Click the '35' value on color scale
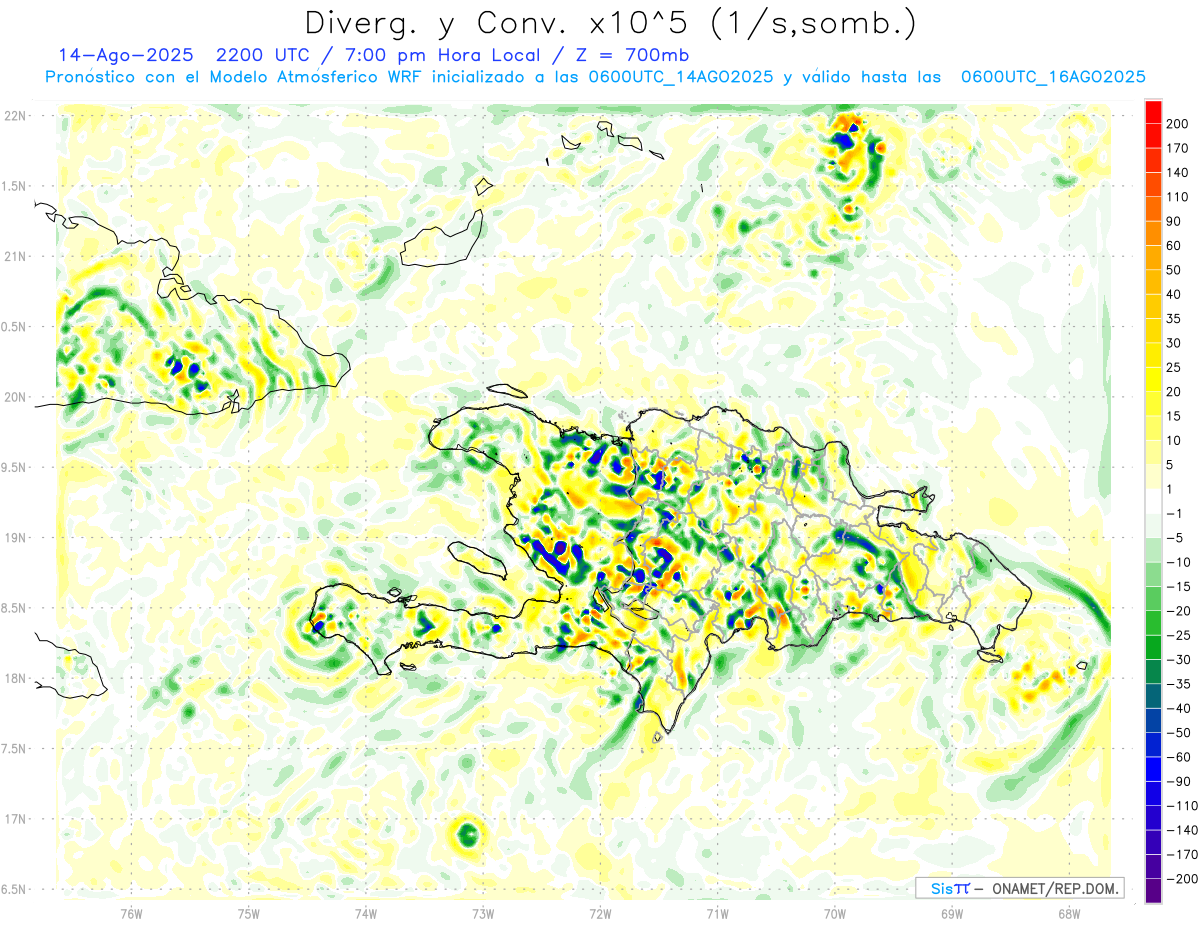The height and width of the screenshot is (927, 1200). tap(1174, 318)
